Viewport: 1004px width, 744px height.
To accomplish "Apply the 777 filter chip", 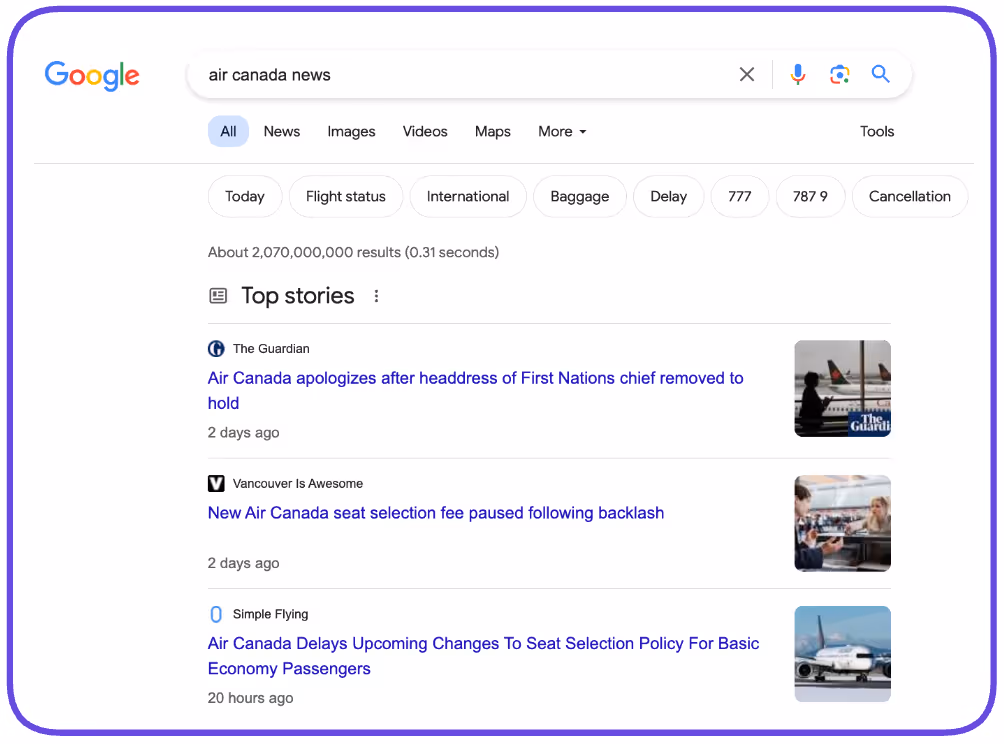I will [x=740, y=197].
